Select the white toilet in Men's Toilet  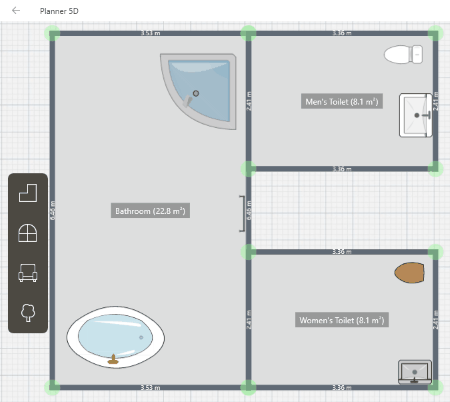tap(403, 54)
